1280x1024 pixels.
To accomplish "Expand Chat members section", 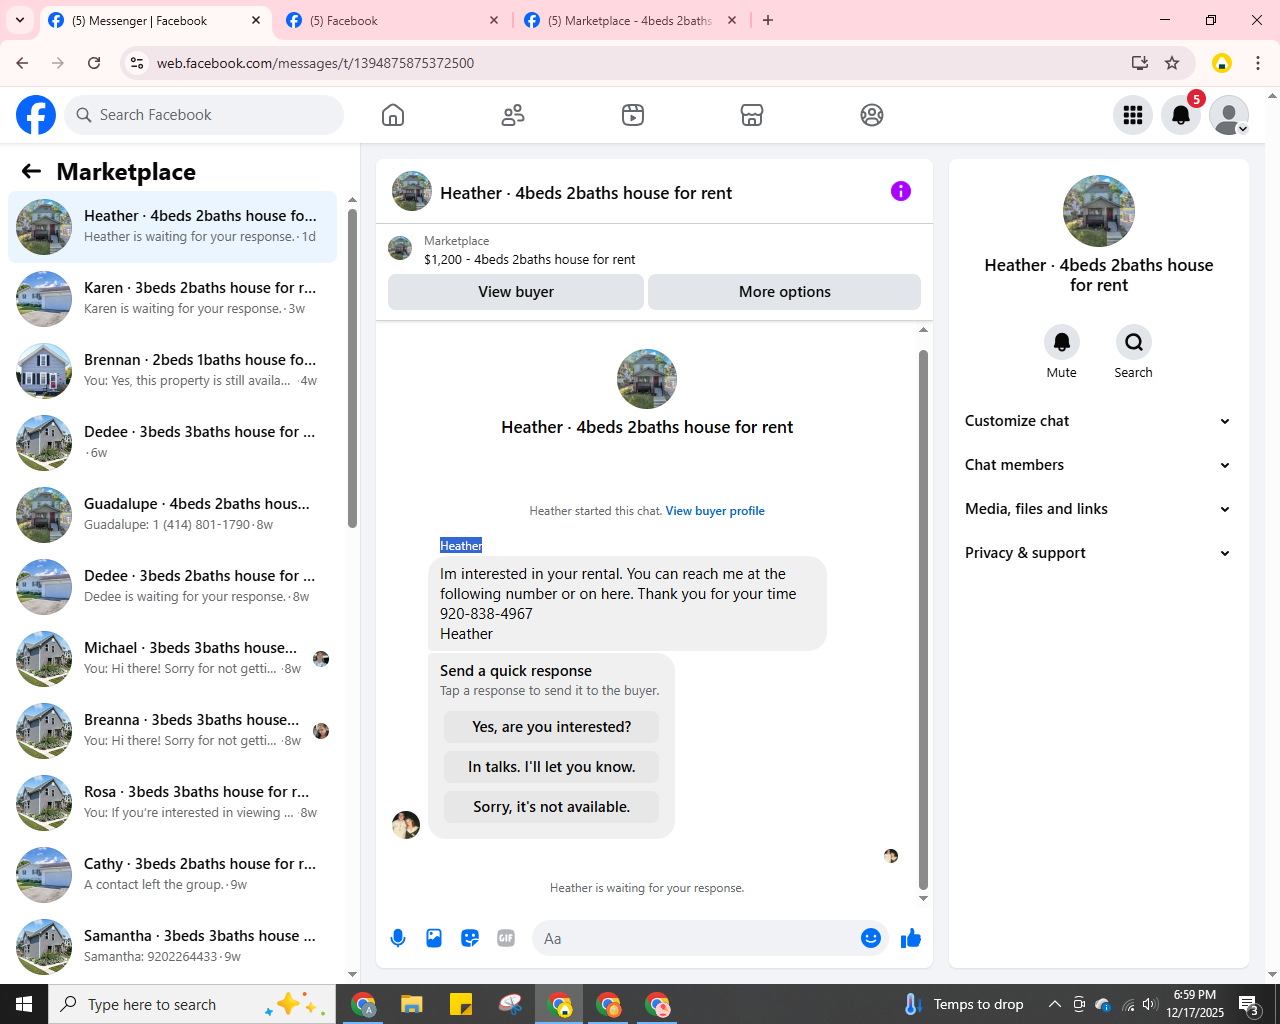I will 1098,465.
